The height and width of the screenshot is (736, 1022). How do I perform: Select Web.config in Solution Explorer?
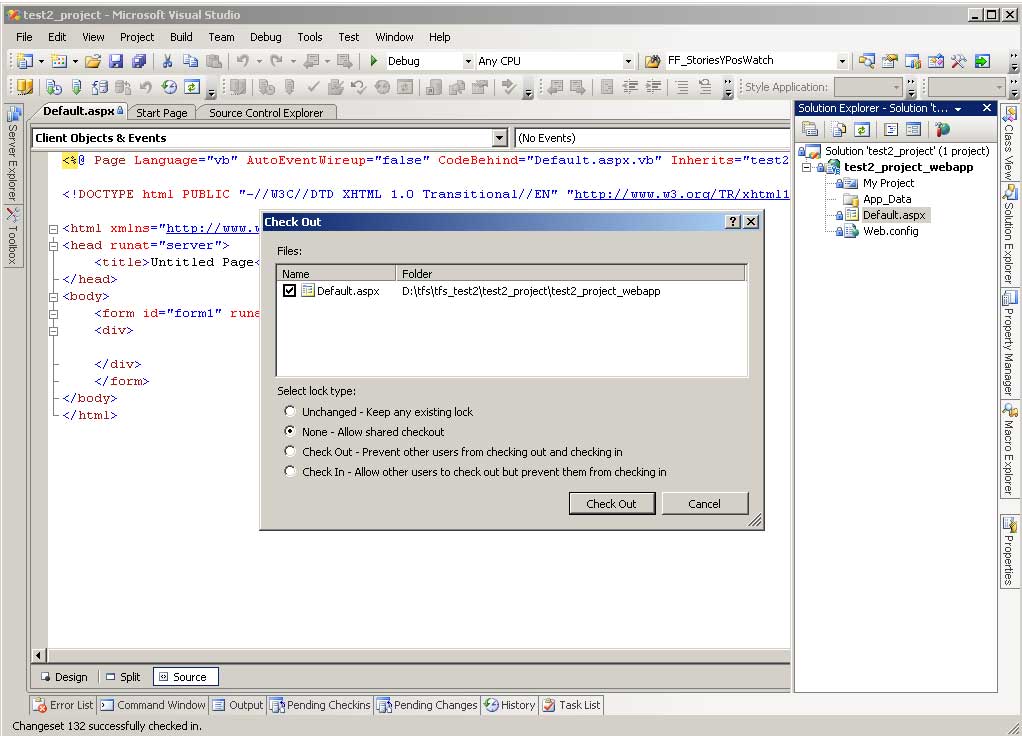(x=890, y=231)
